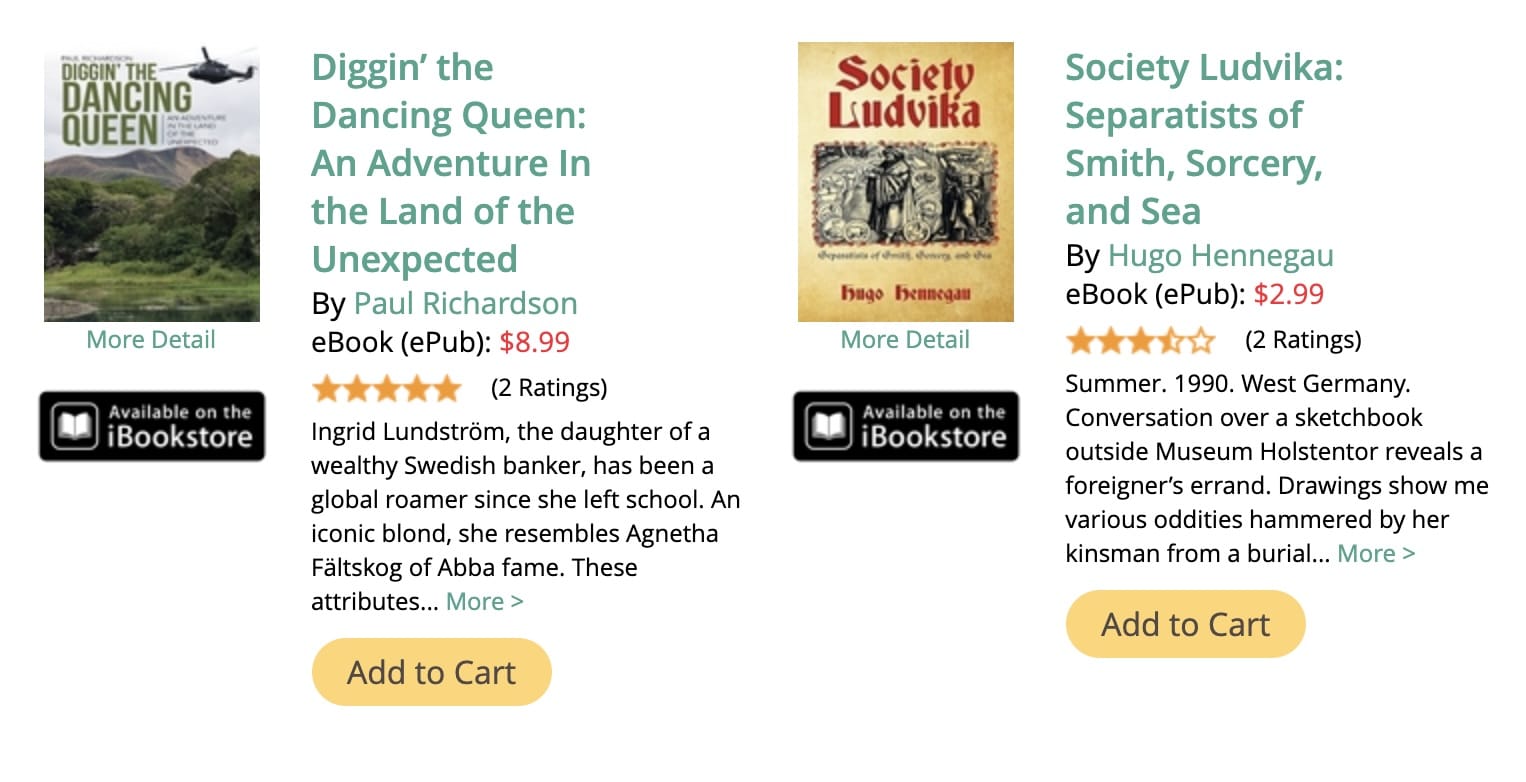Open More Detail under the Society Ludvika cover
The image size is (1526, 782).
(x=905, y=339)
